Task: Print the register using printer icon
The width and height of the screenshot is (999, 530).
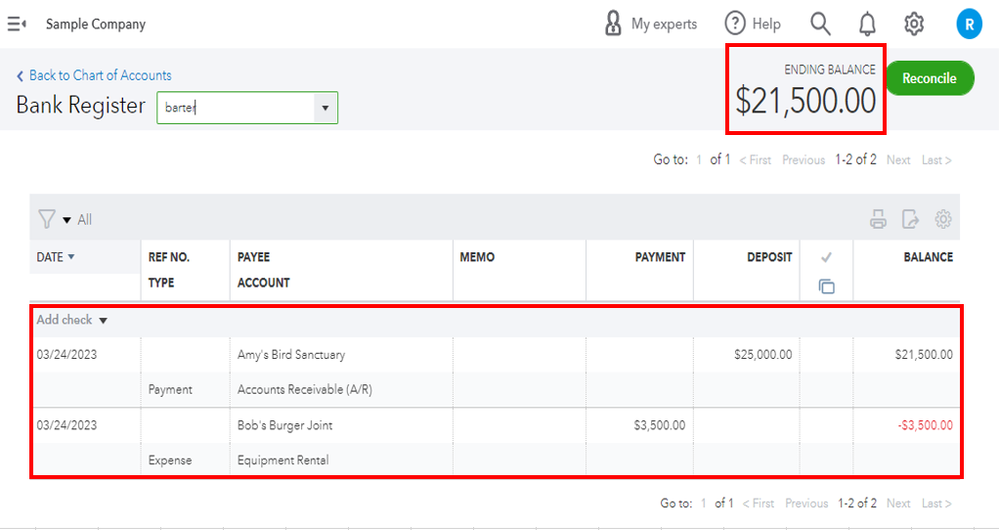Action: (878, 220)
